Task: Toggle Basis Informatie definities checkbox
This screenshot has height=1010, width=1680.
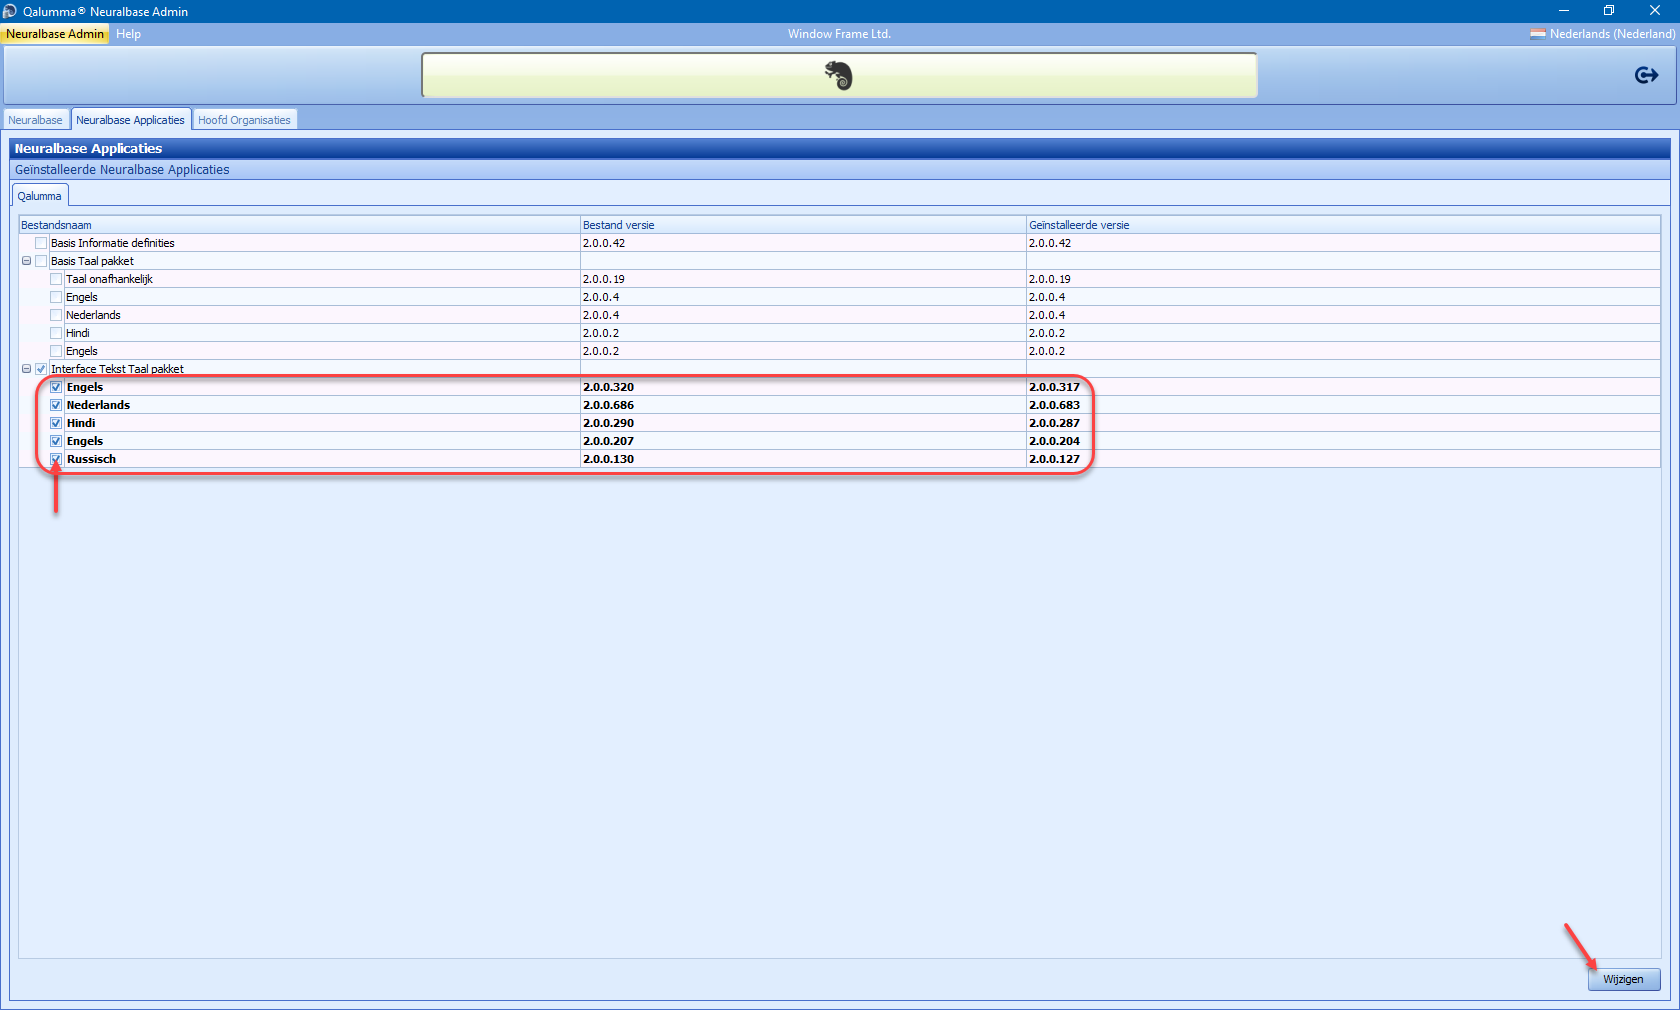Action: point(41,243)
